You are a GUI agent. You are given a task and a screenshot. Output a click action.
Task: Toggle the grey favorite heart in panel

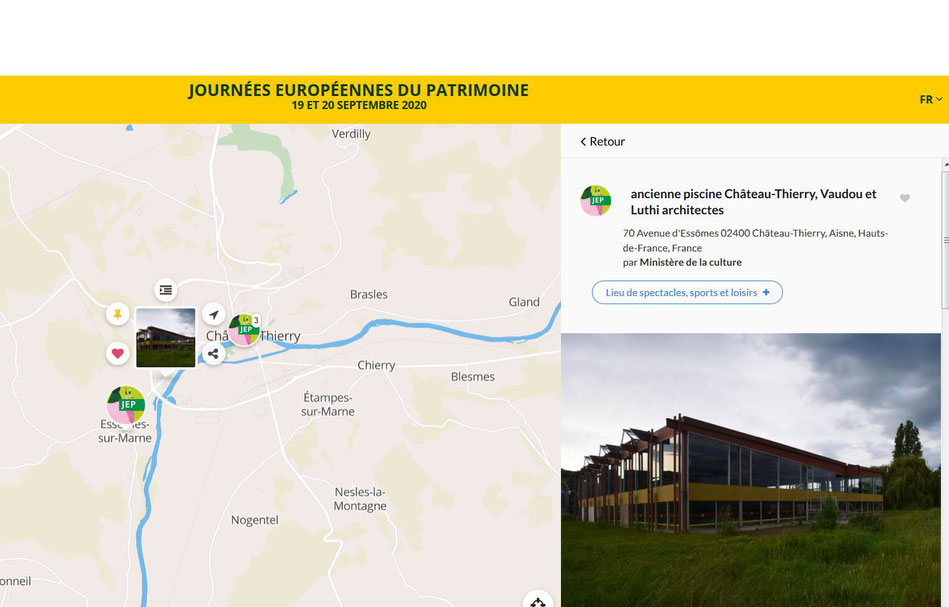click(904, 198)
